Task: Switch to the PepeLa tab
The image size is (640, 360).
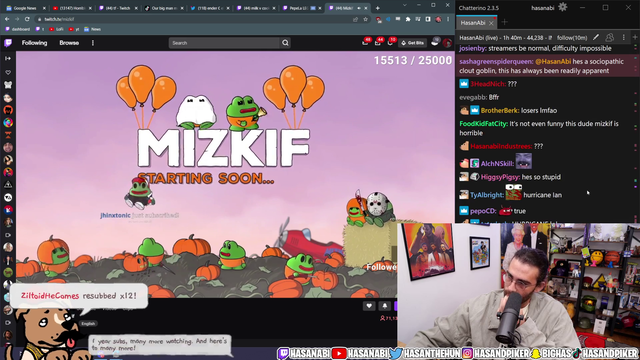Action: [x=301, y=8]
